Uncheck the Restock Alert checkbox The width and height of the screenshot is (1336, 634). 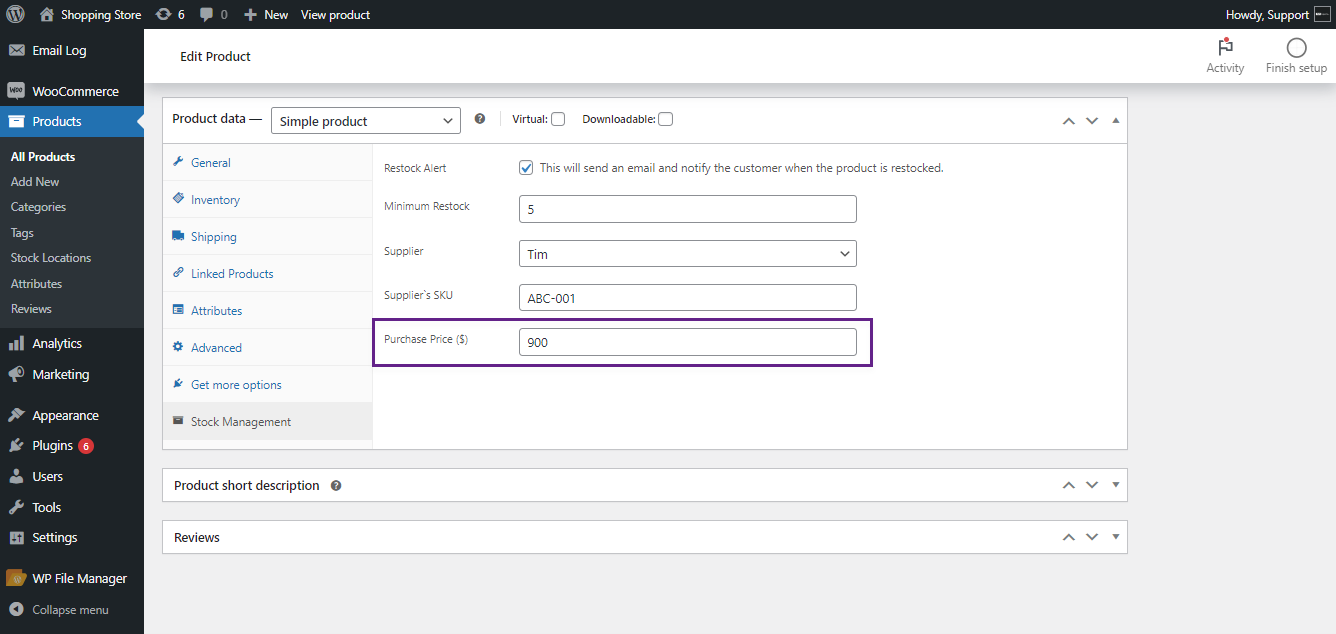(x=526, y=168)
